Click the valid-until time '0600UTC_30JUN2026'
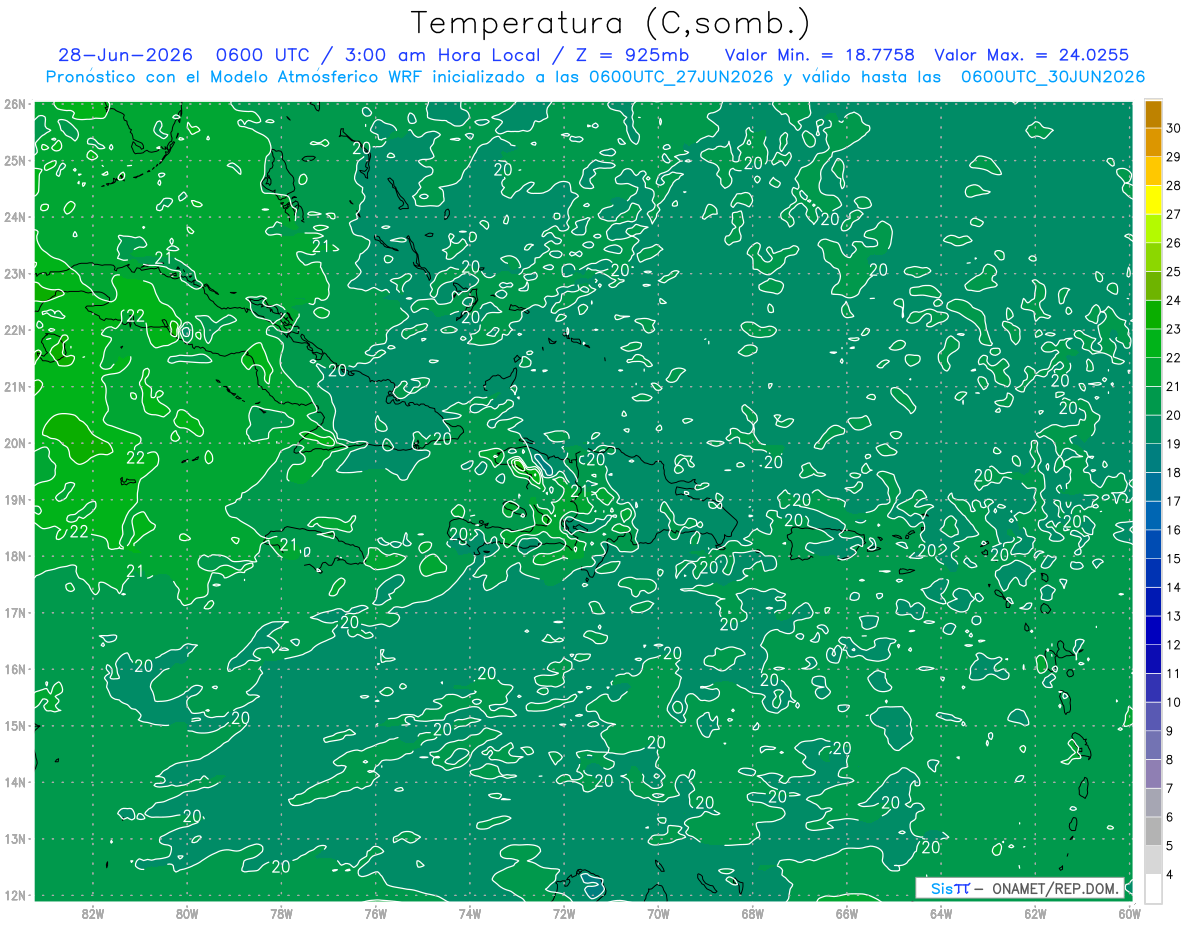Viewport: 1200px width, 927px height. click(1053, 77)
